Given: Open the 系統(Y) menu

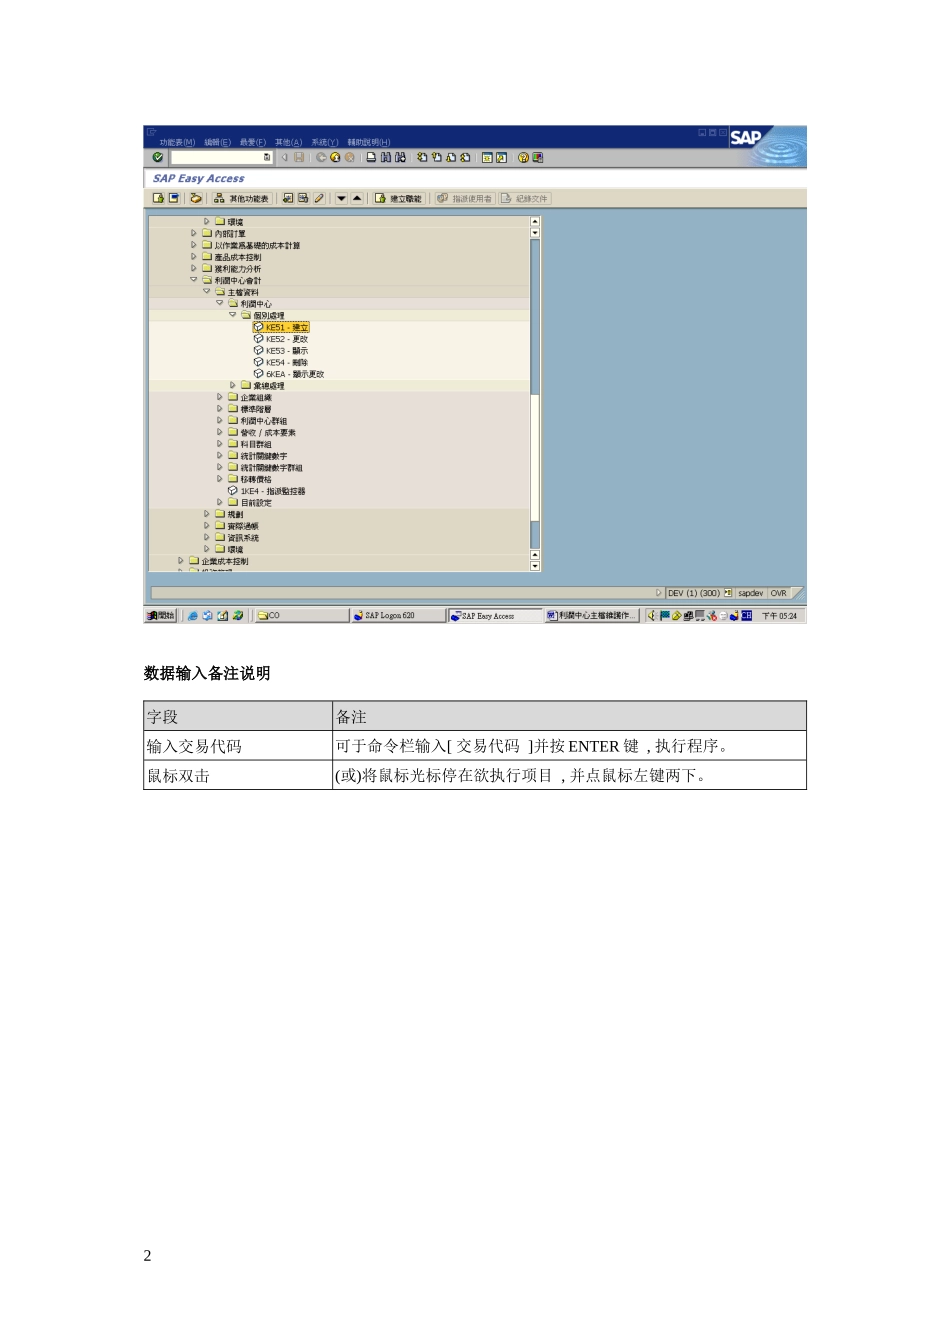Looking at the screenshot, I should 324,142.
